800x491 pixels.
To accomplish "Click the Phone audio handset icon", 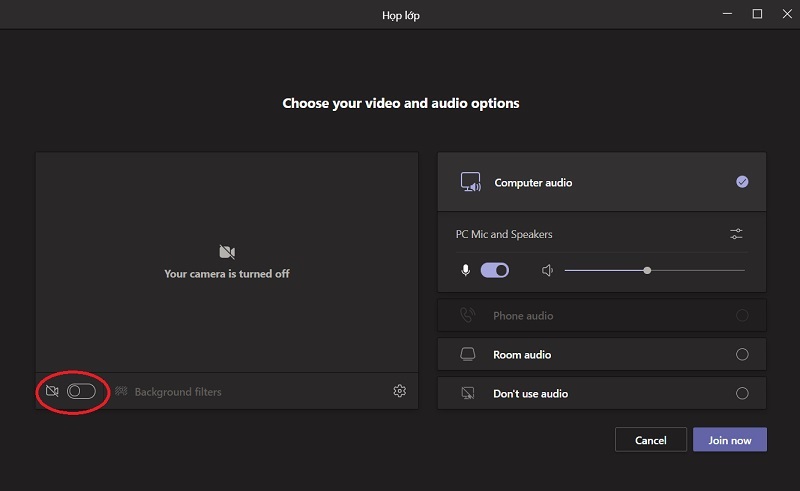I will point(467,315).
